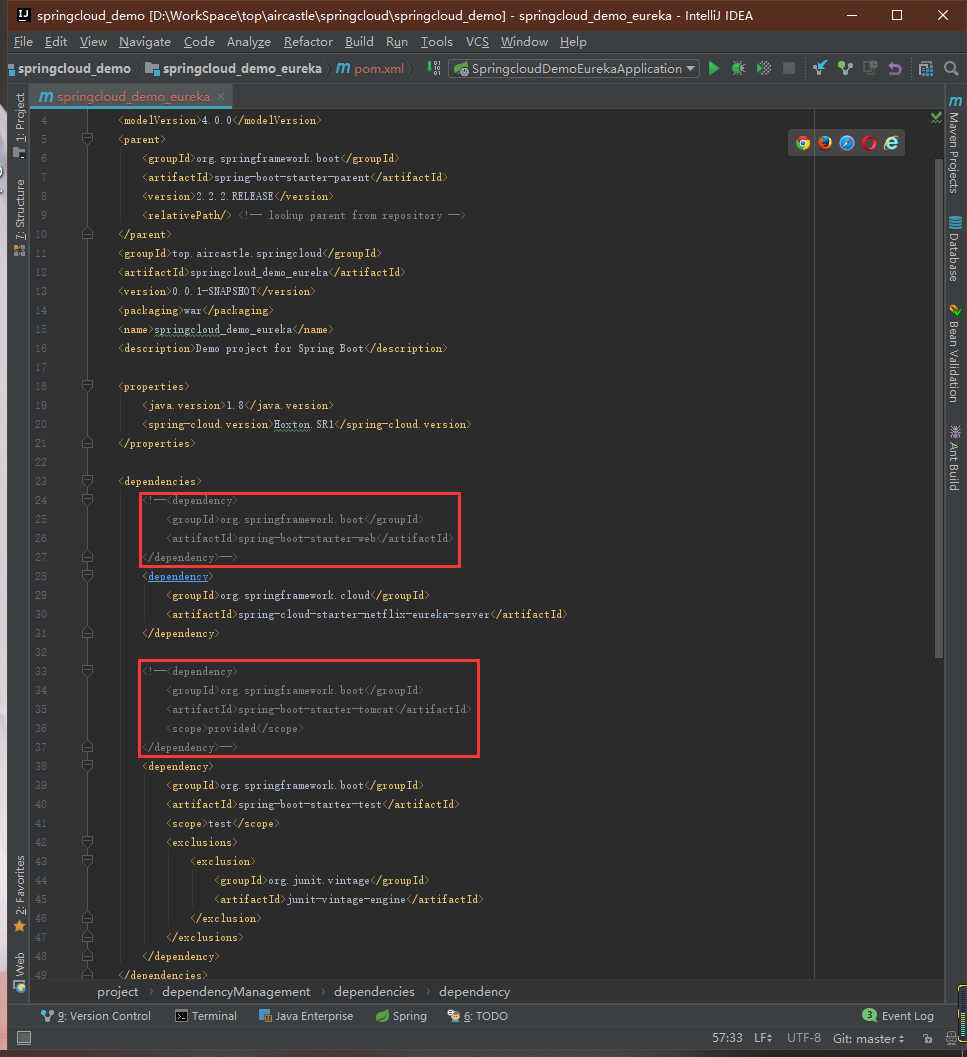Collapse the parent tag fold marker
Image resolution: width=967 pixels, height=1057 pixels.
point(88,139)
